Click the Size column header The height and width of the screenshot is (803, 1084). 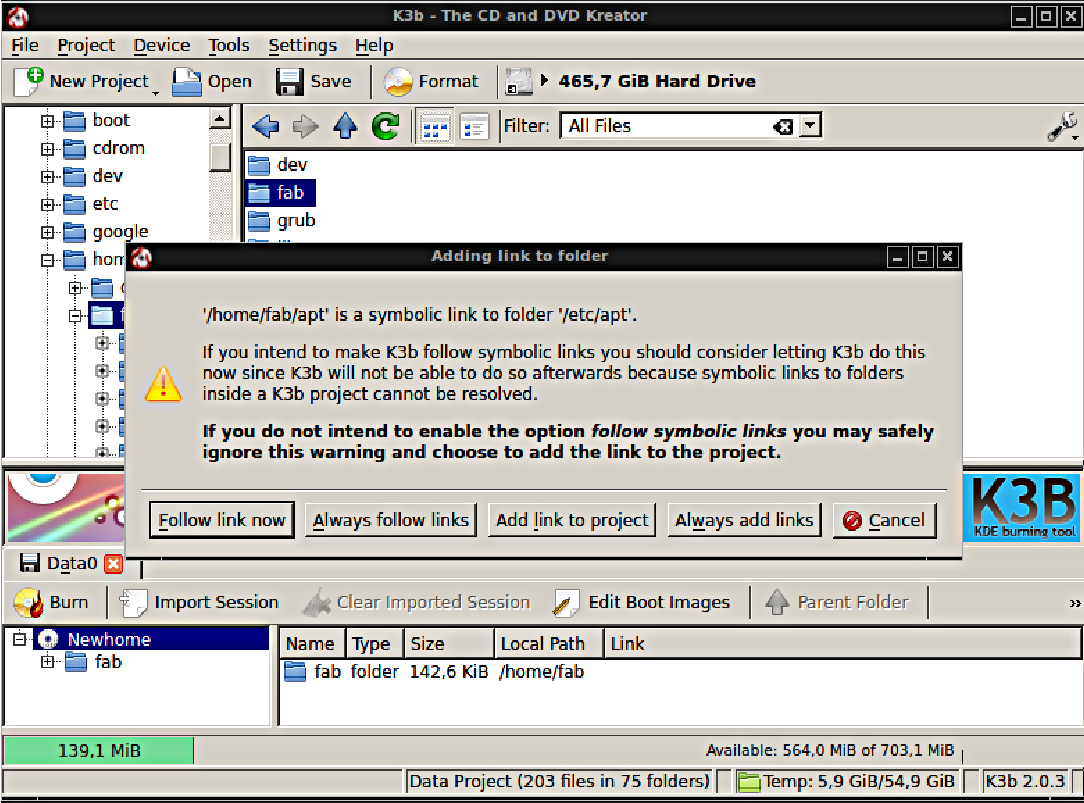pos(449,644)
